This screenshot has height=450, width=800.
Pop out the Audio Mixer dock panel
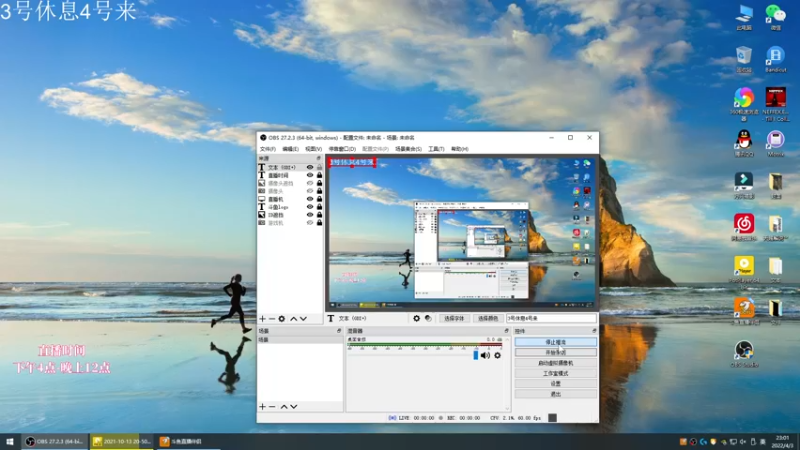tap(506, 331)
